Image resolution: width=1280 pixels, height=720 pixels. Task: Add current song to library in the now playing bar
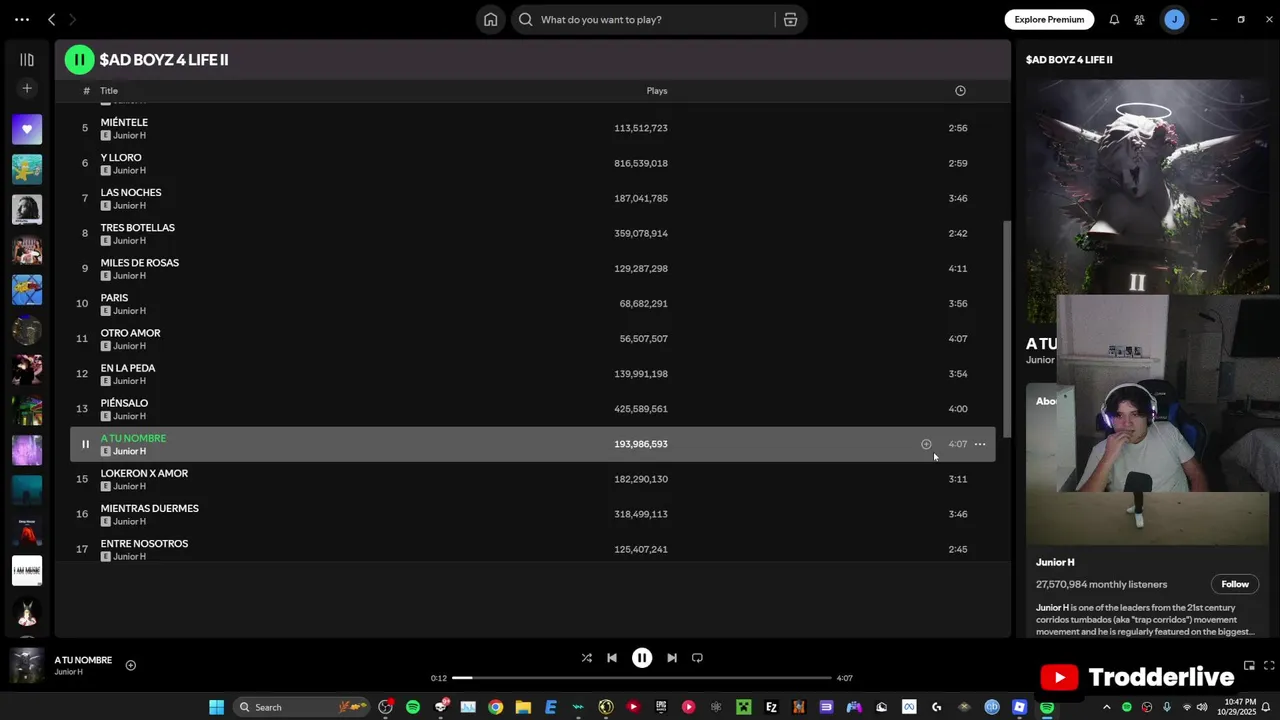coord(130,665)
